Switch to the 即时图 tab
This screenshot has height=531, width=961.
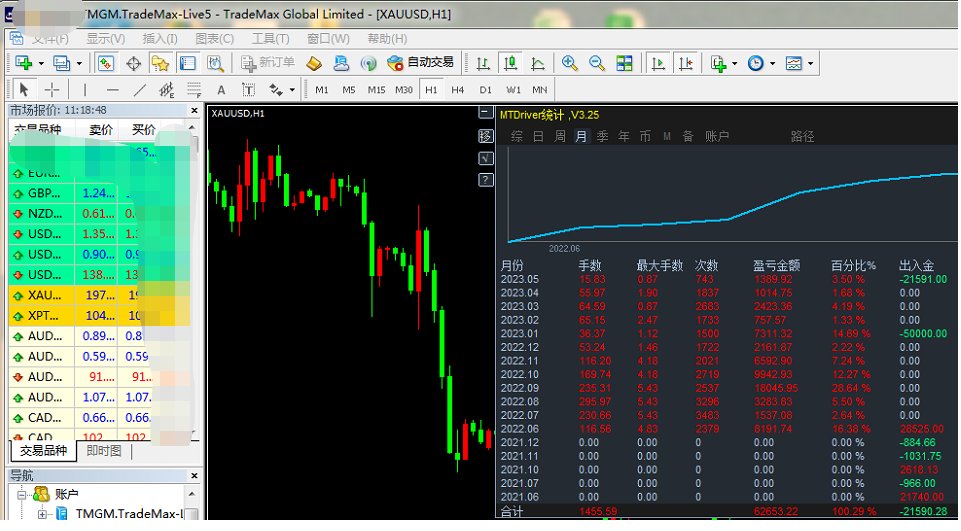point(104,451)
